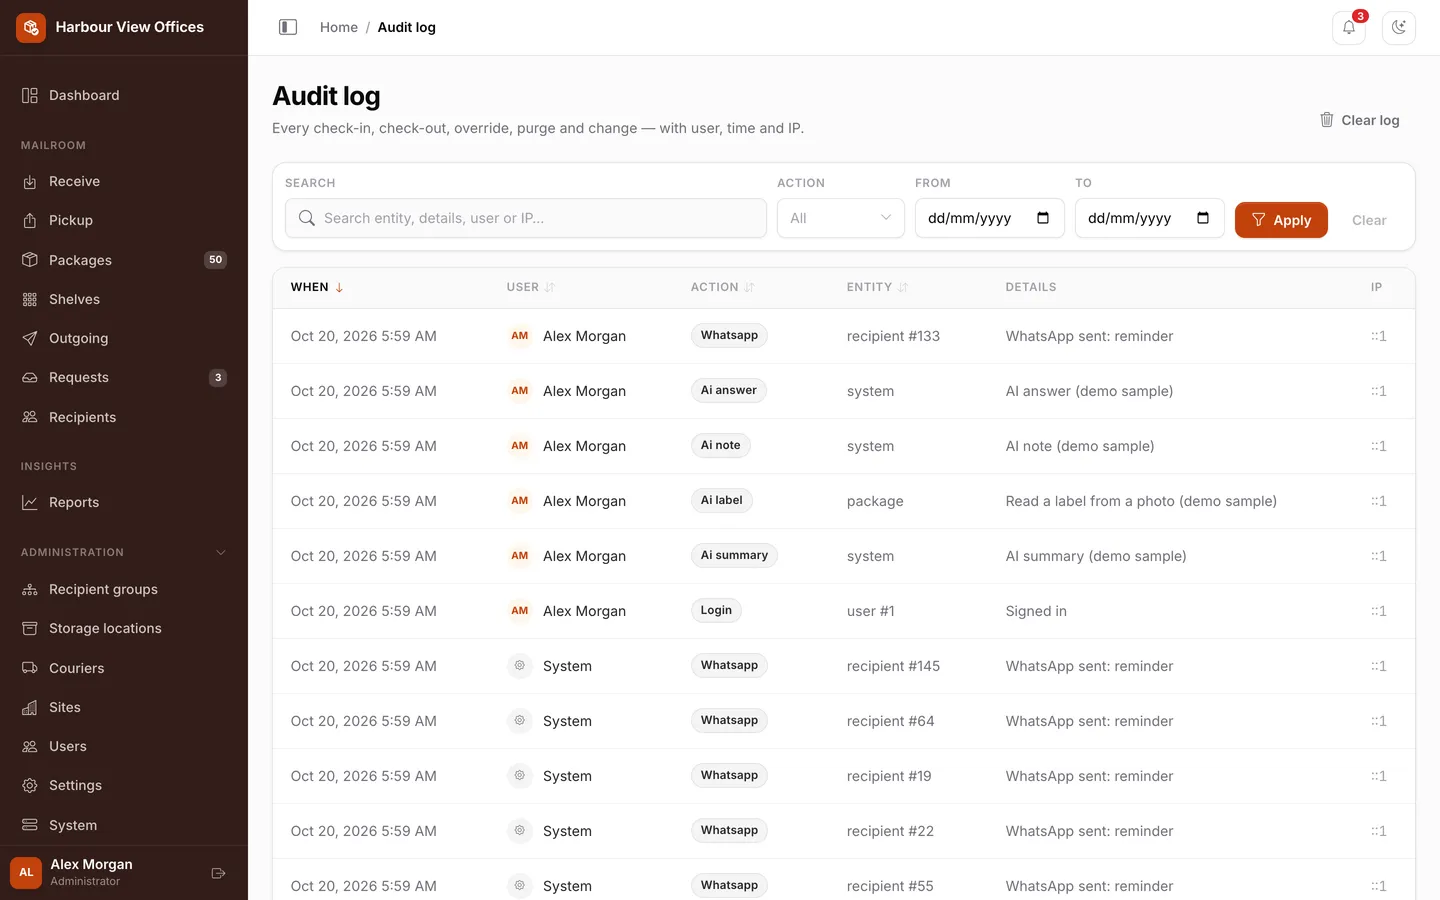Select the recipient #133 entity cell
This screenshot has width=1440, height=900.
(893, 336)
